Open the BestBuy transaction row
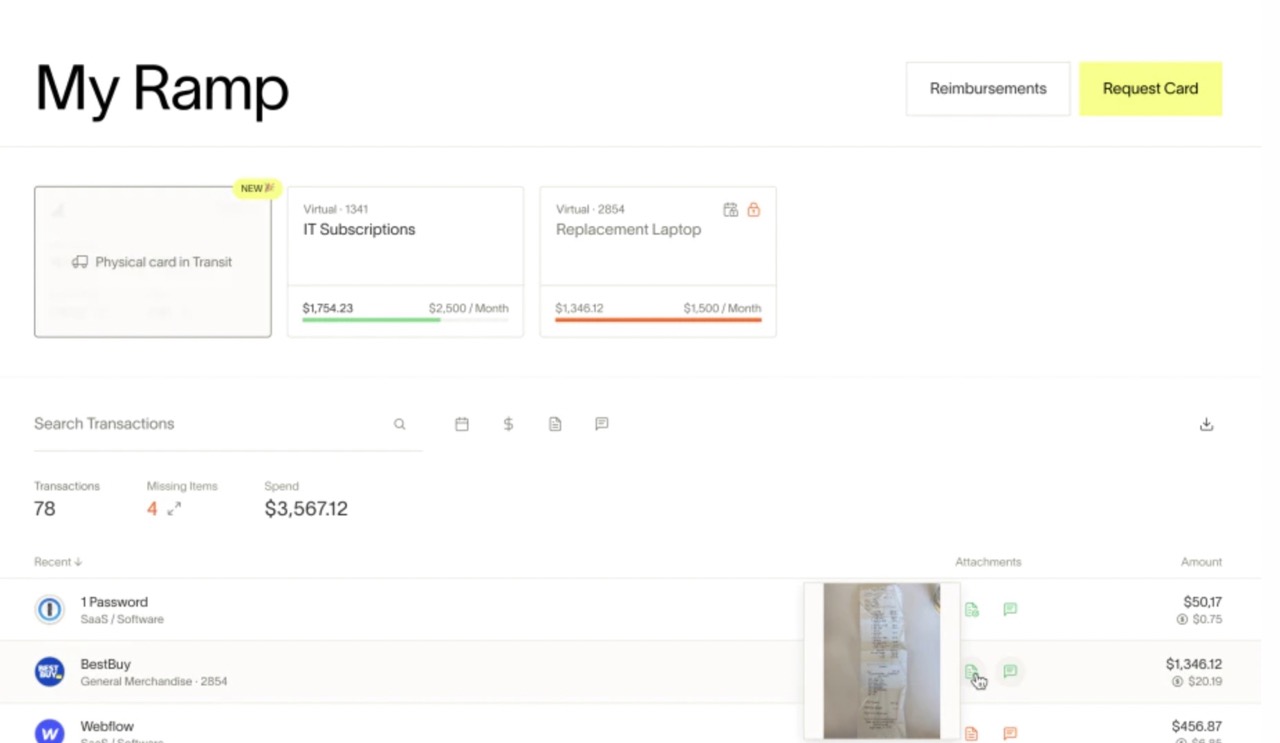 coord(630,672)
